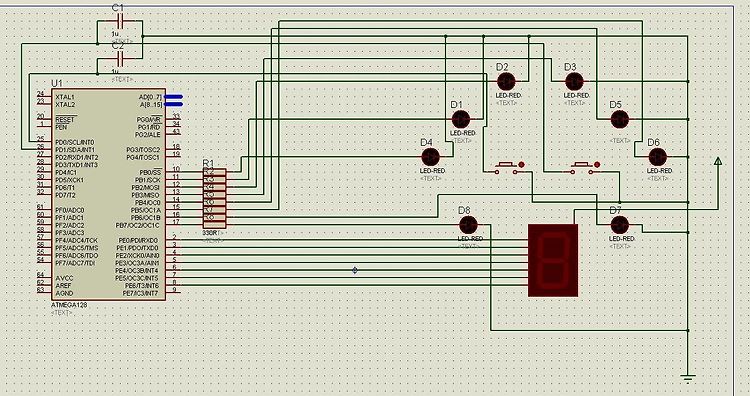The image size is (750, 396).
Task: Select capacitor C1 symbol
Action: [x=120, y=20]
